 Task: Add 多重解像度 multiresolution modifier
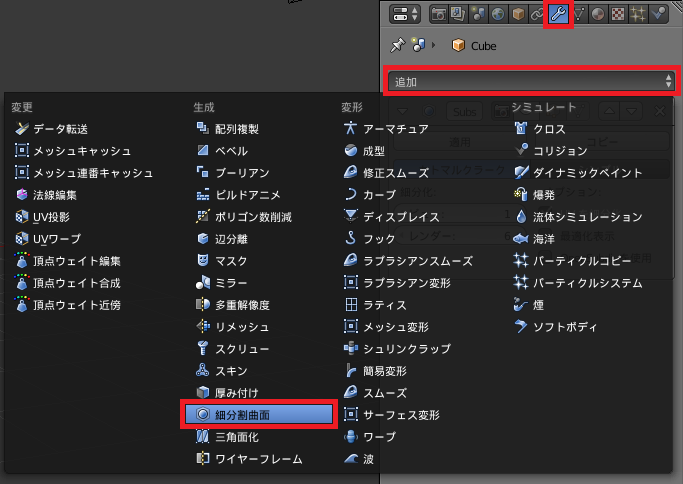click(x=233, y=305)
